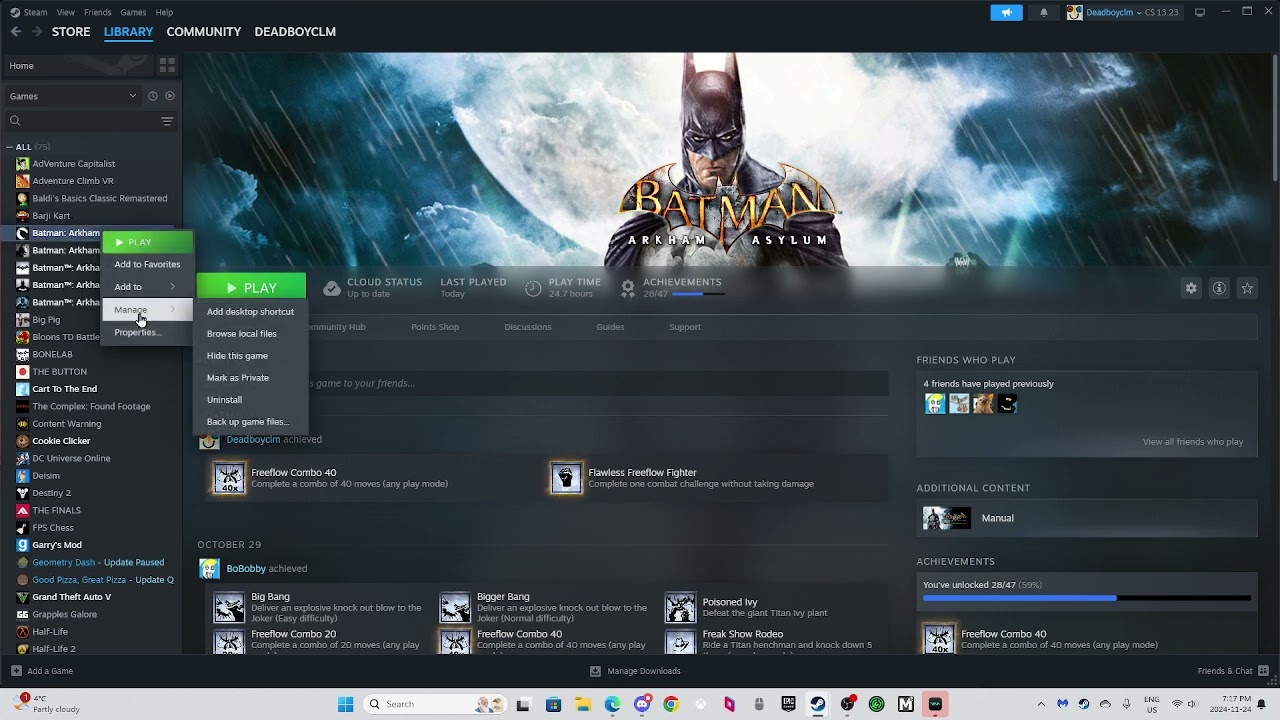
Task: Select Cookie Clicker in game list
Action: [x=61, y=441]
